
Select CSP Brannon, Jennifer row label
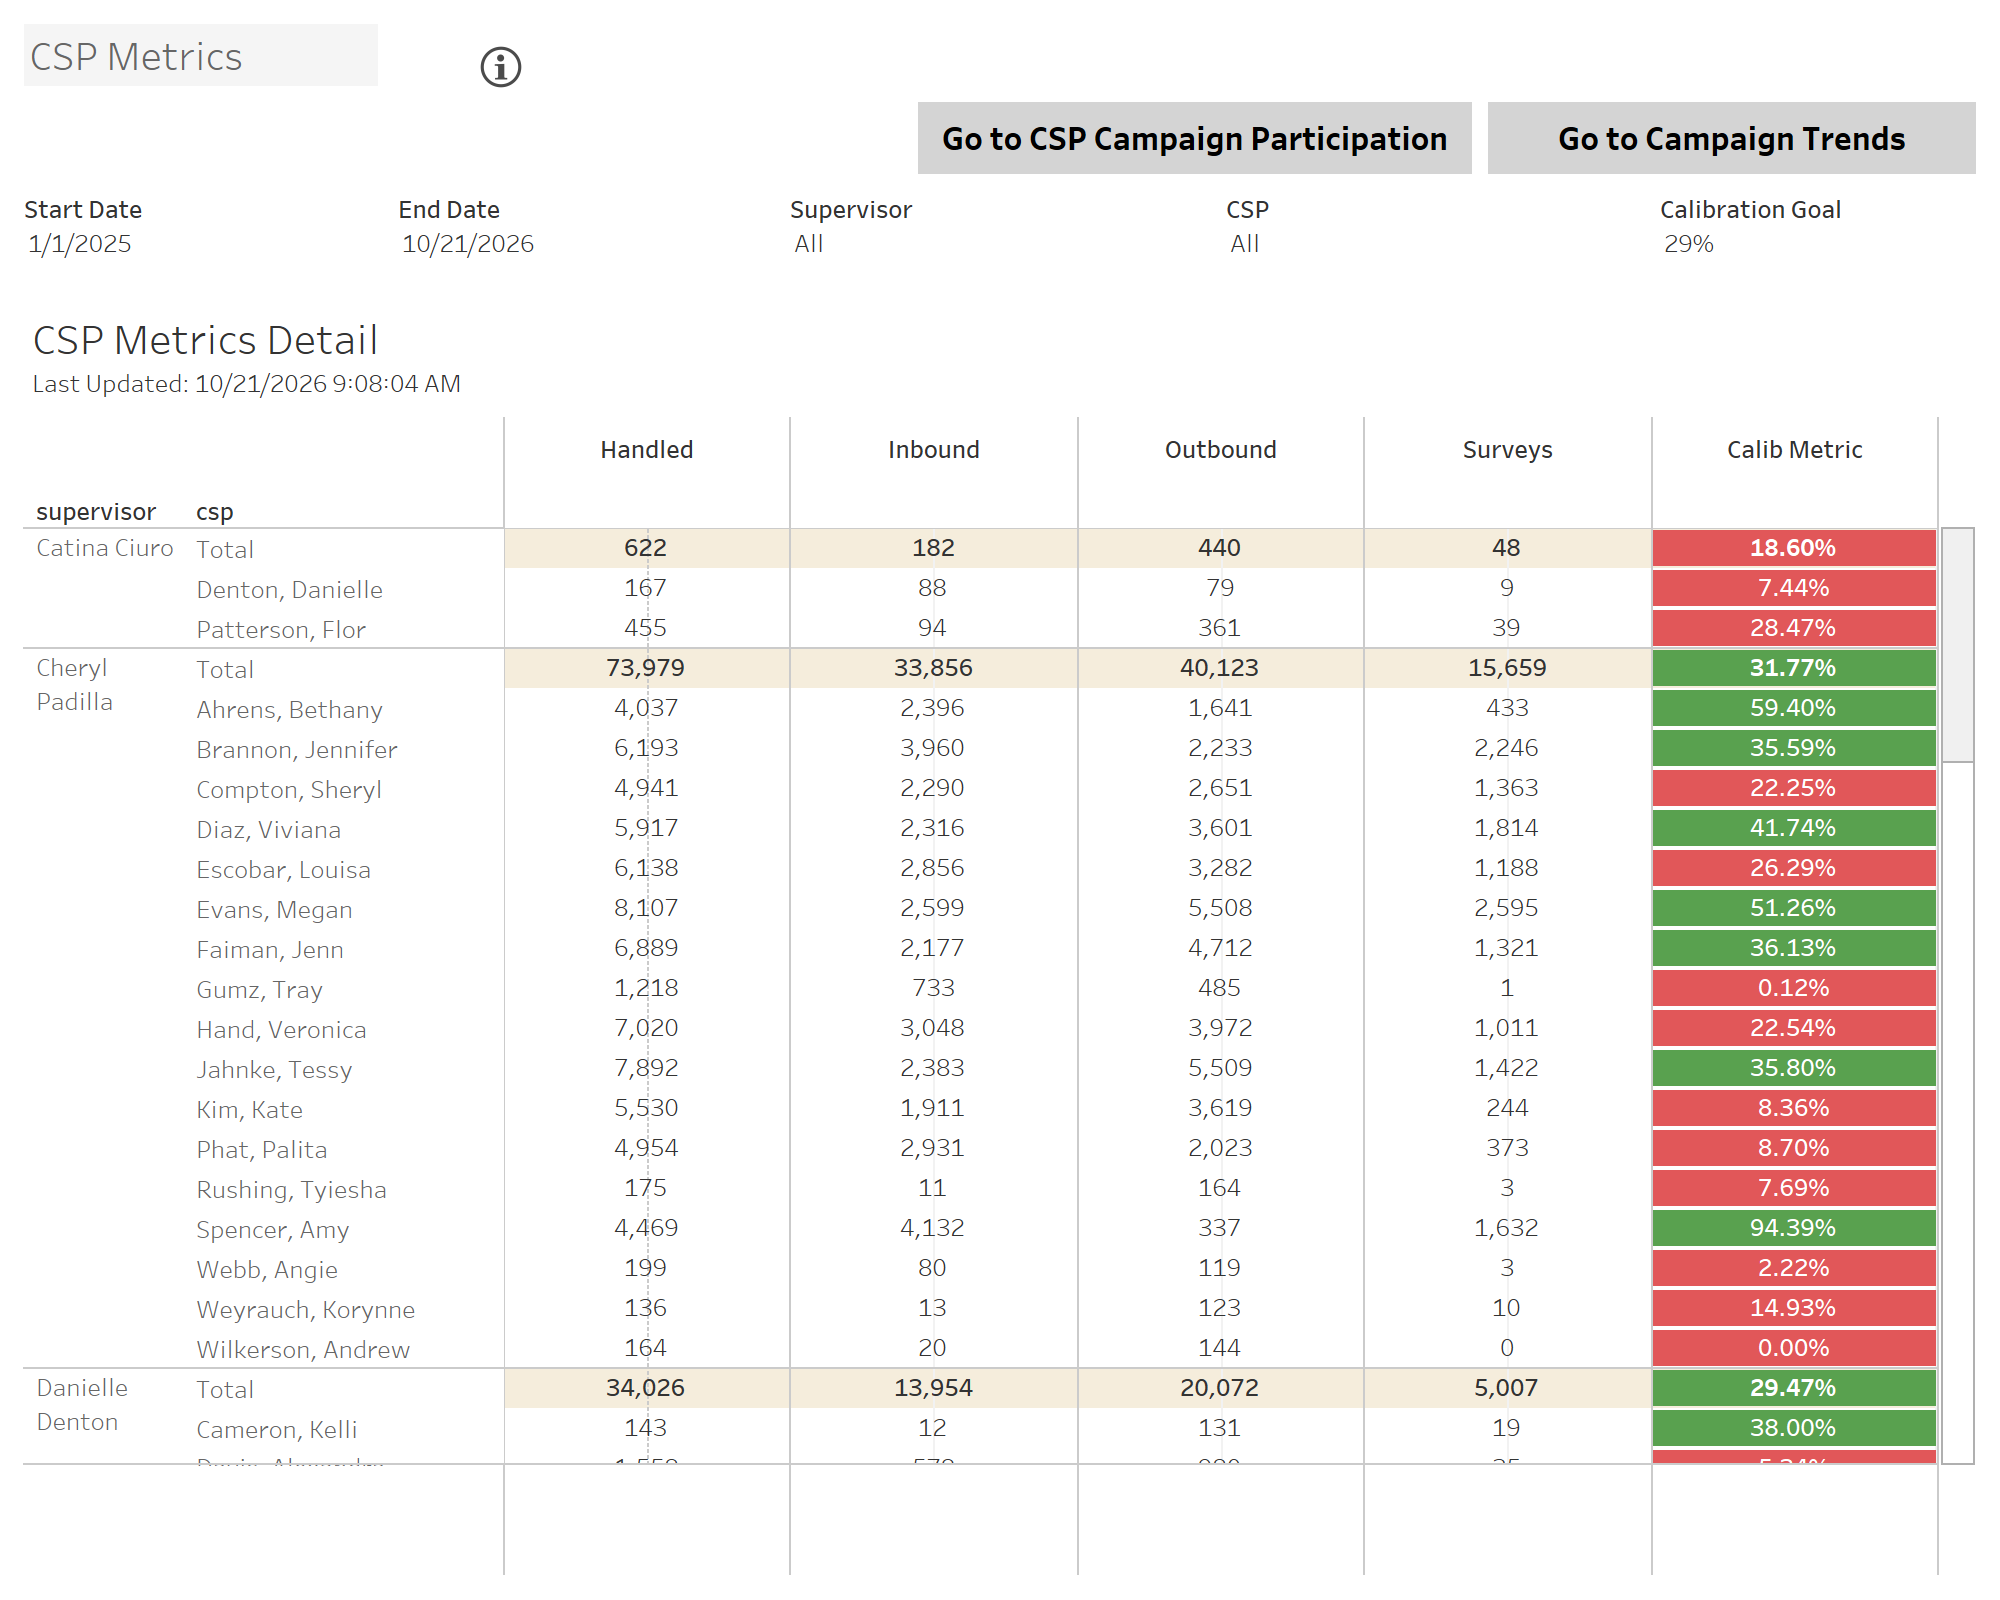tap(296, 750)
